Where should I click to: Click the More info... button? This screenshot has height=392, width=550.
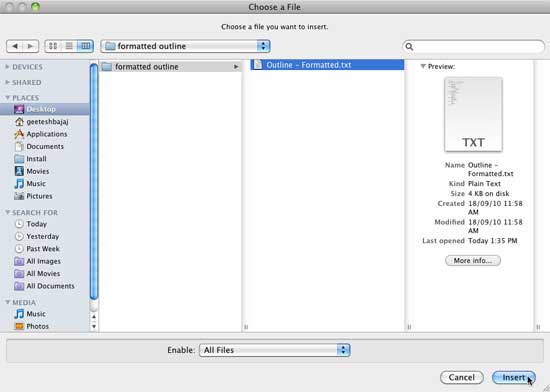pyautogui.click(x=473, y=261)
